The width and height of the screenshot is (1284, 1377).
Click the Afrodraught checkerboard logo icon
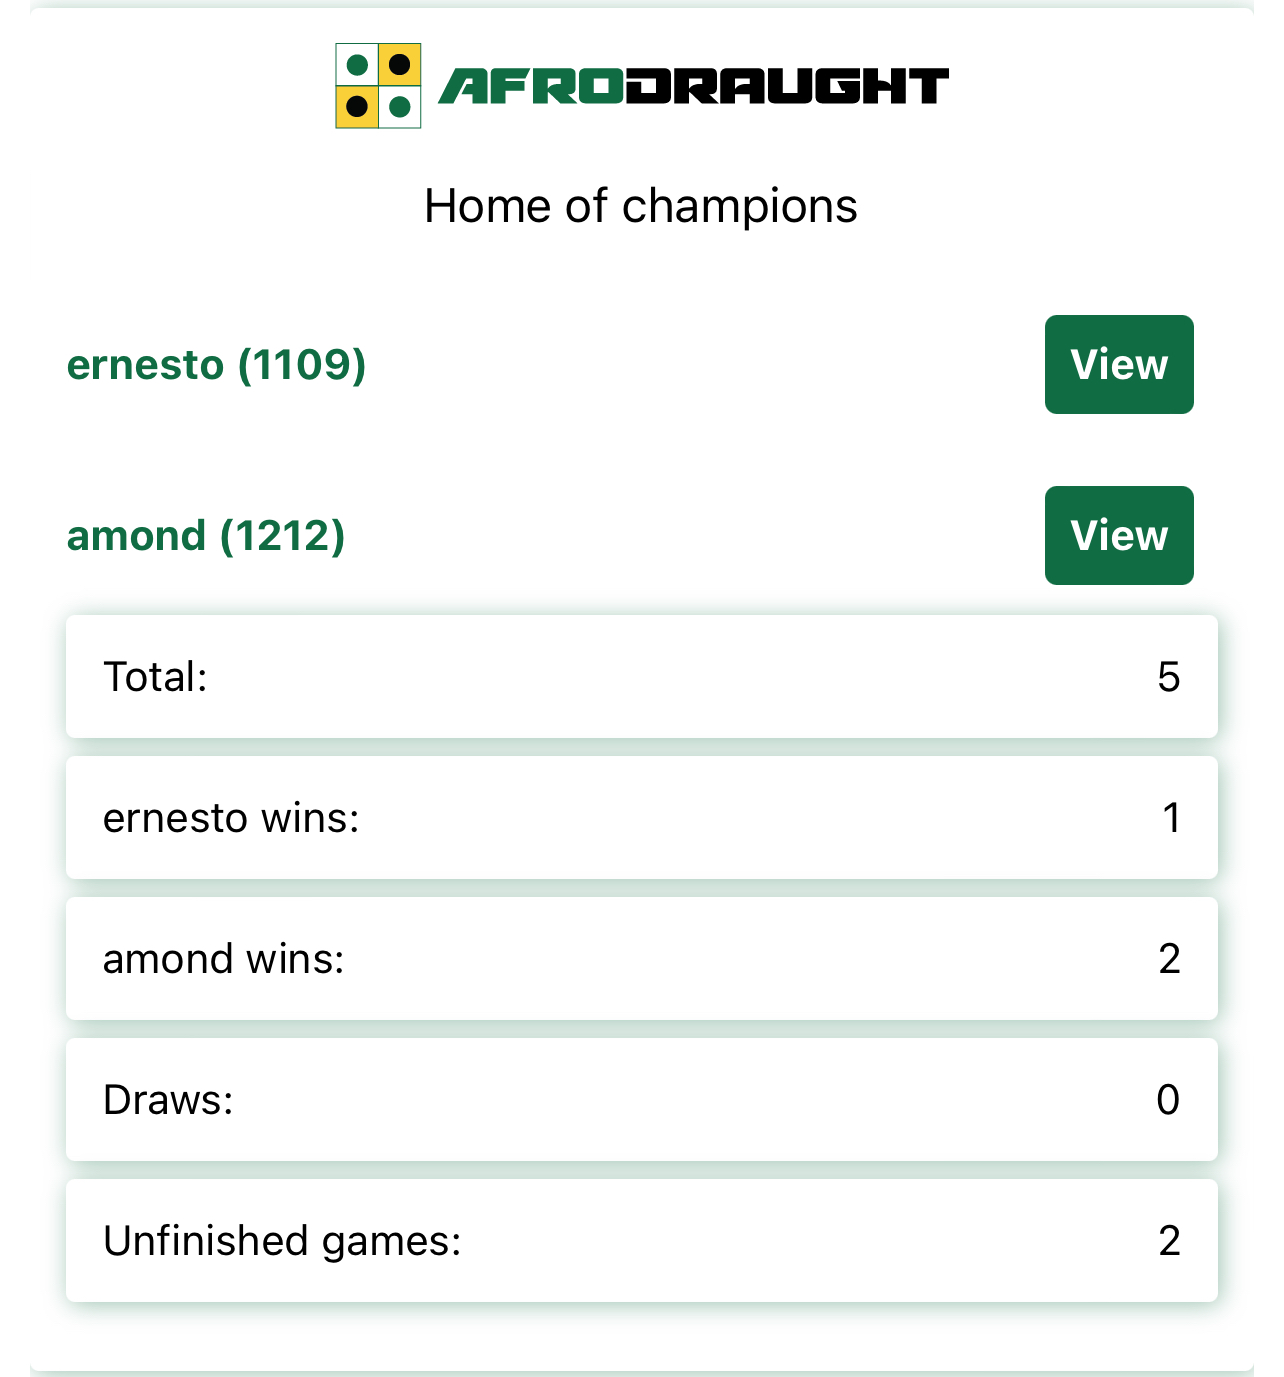[x=378, y=86]
